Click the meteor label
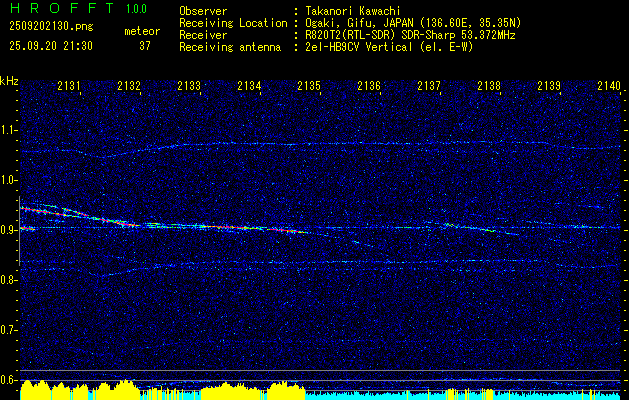This screenshot has width=629, height=400. click(142, 31)
